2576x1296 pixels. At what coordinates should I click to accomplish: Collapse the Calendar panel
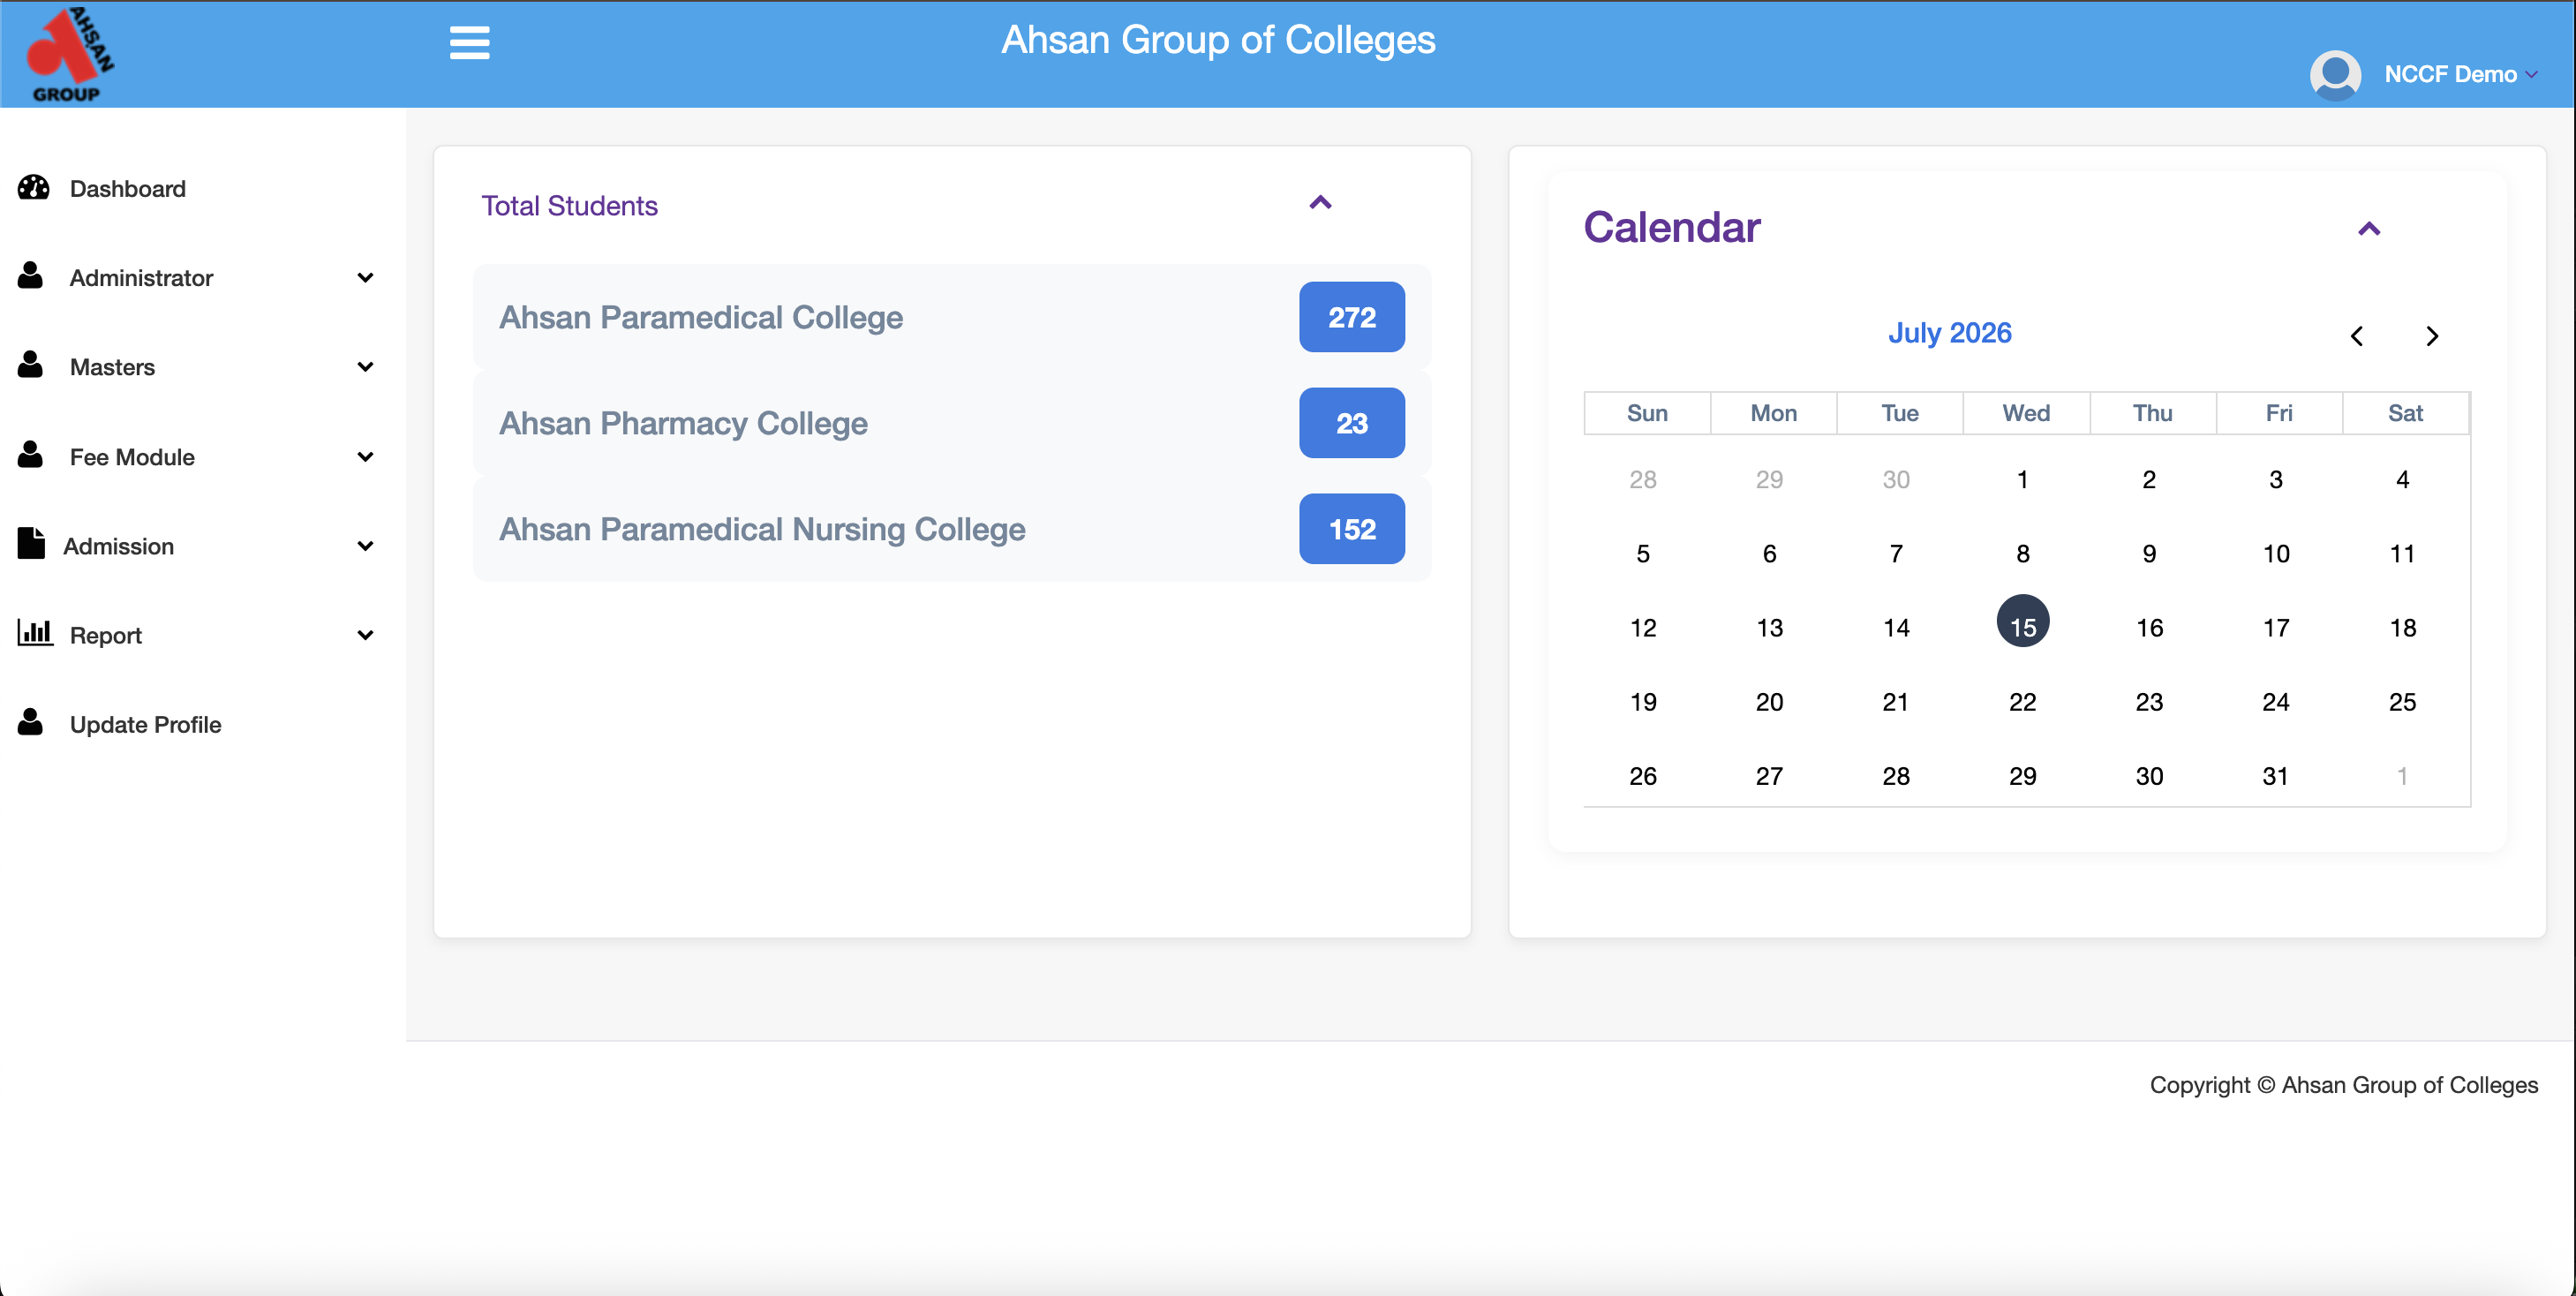(x=2368, y=229)
